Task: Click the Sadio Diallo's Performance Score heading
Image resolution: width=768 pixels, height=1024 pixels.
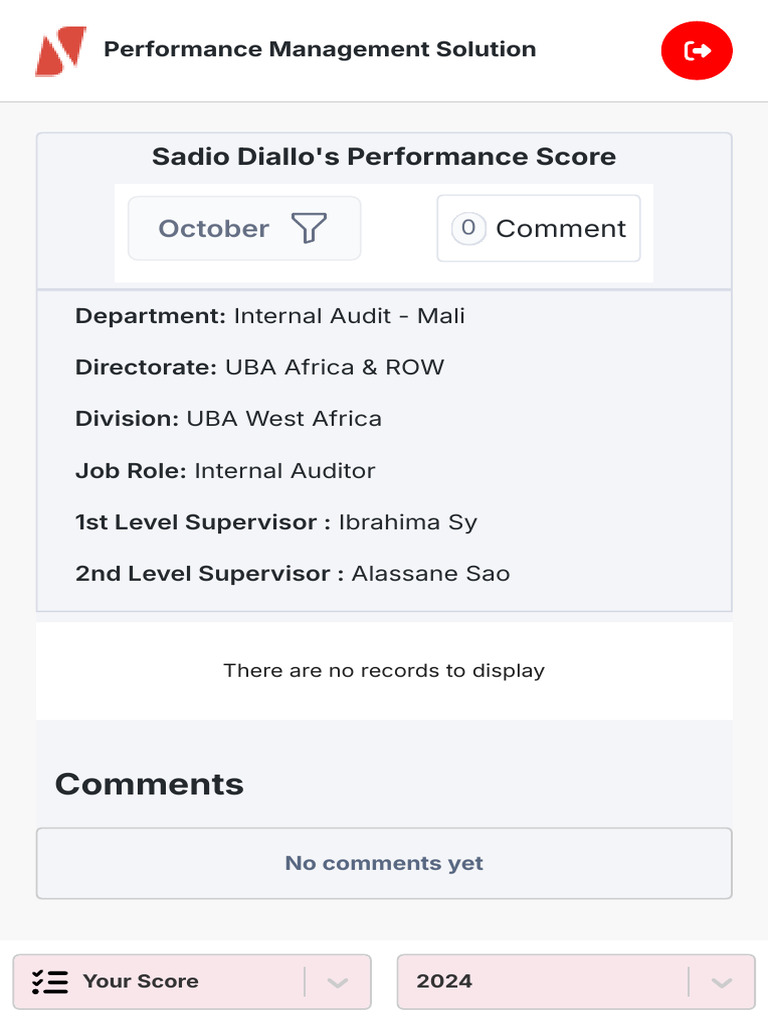Action: coord(384,157)
